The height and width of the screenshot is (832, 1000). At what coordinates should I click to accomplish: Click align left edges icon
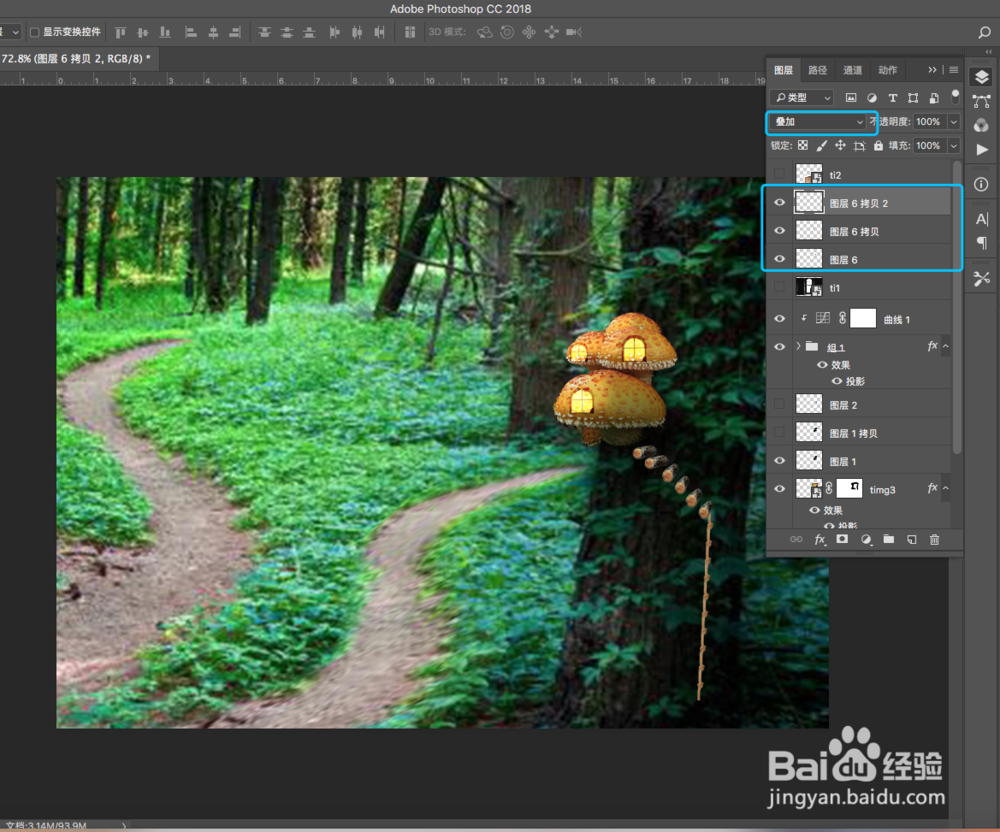[x=190, y=32]
